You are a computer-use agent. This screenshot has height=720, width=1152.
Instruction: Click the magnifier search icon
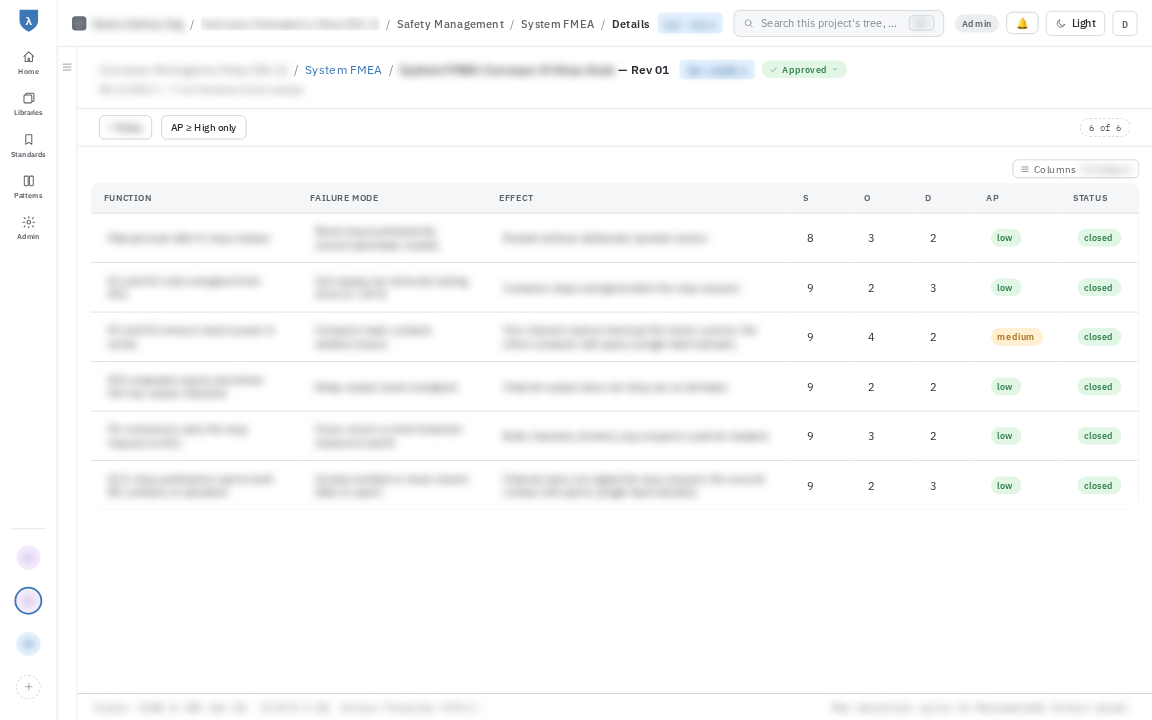[x=749, y=24]
